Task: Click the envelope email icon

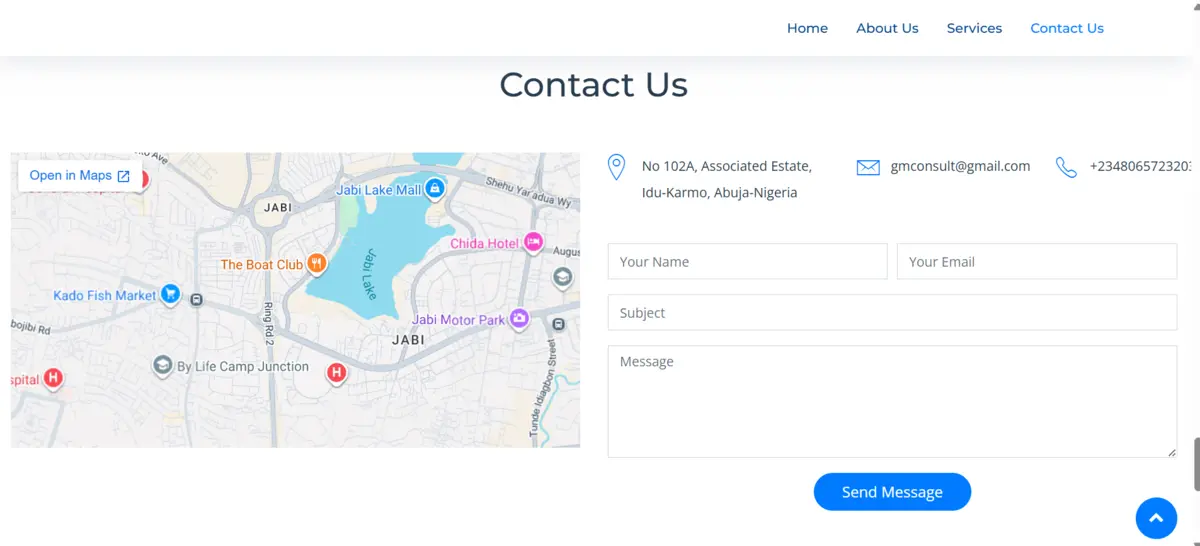Action: tap(868, 167)
